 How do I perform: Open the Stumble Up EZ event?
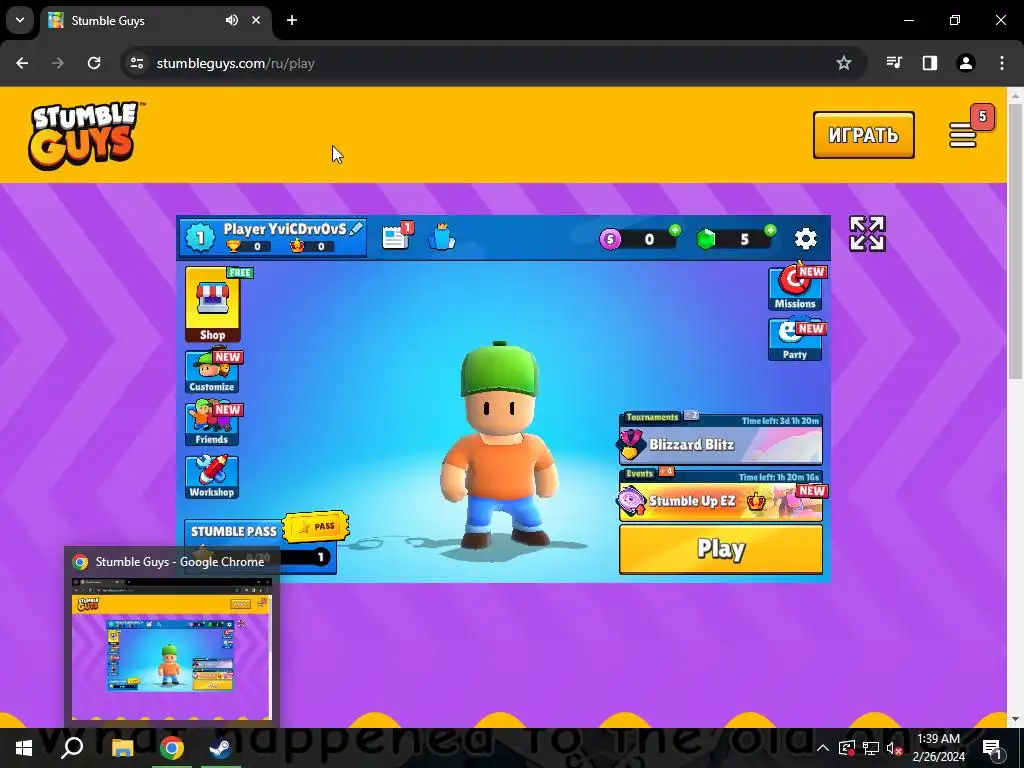(721, 501)
